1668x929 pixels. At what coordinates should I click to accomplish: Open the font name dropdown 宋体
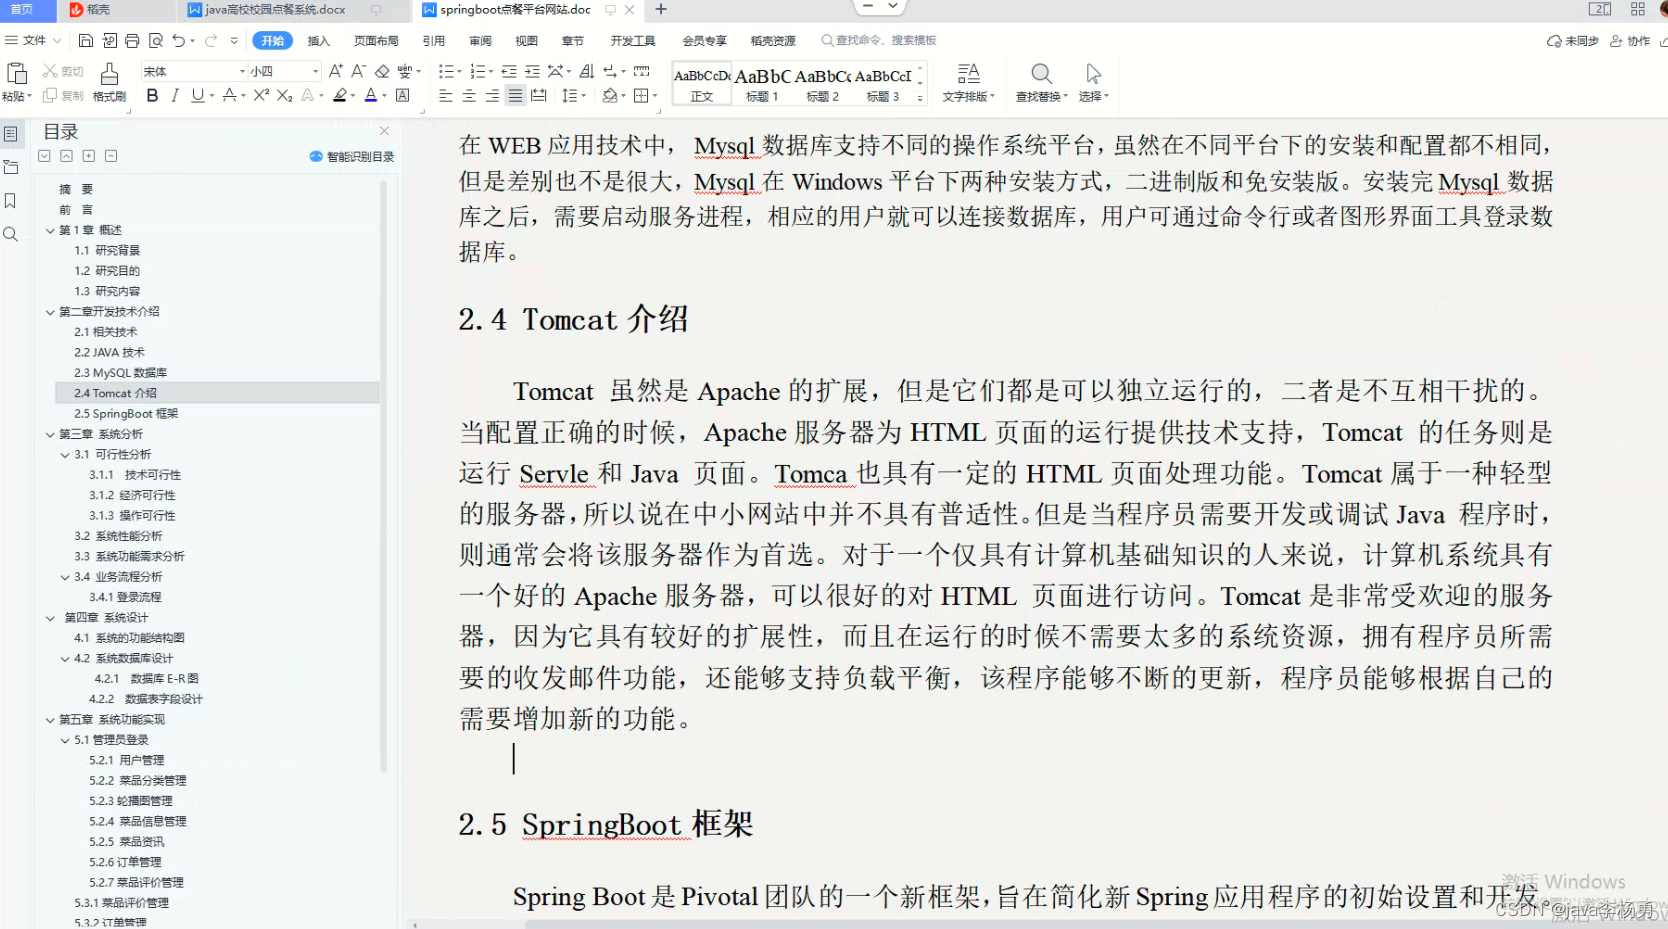242,71
